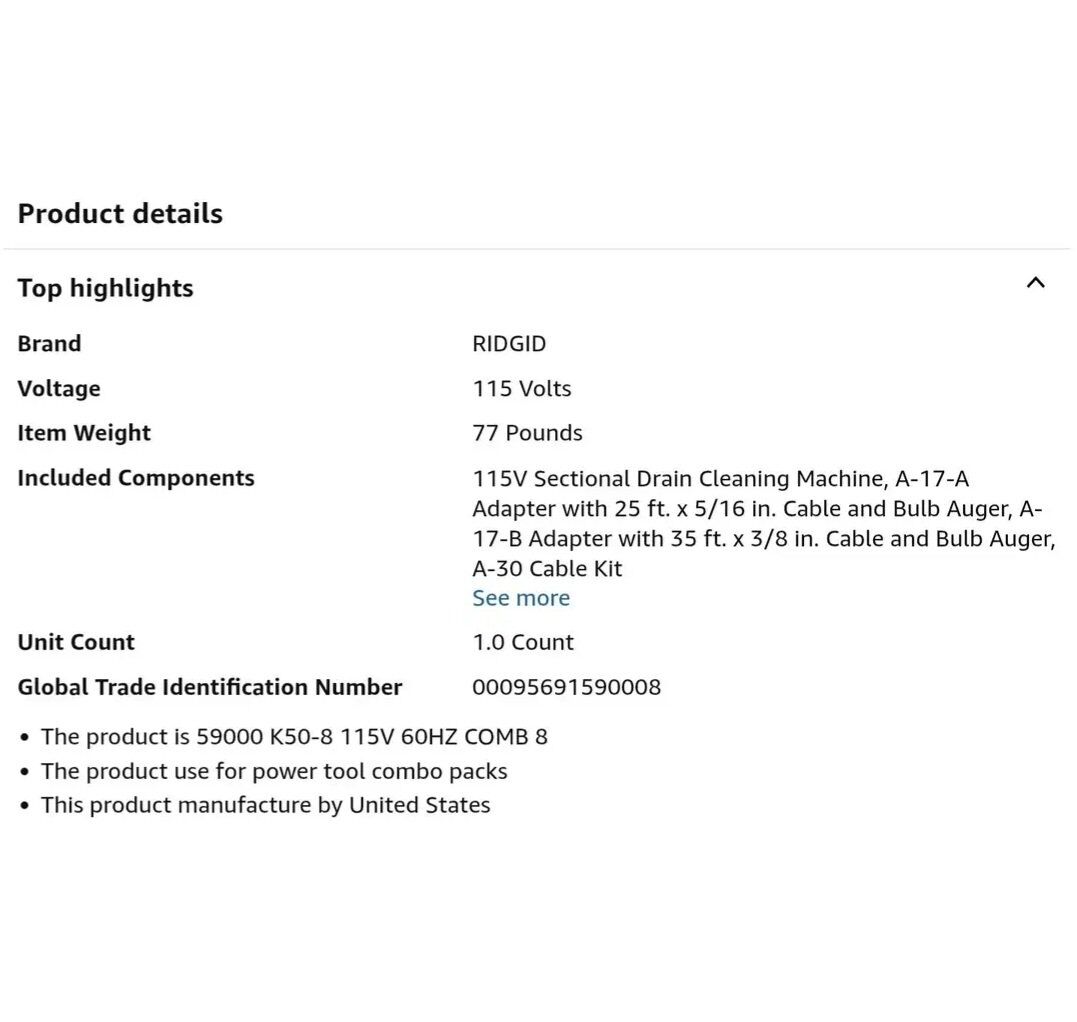The width and height of the screenshot is (1077, 1022).
Task: Click the Product details heading
Action: pyautogui.click(x=120, y=213)
